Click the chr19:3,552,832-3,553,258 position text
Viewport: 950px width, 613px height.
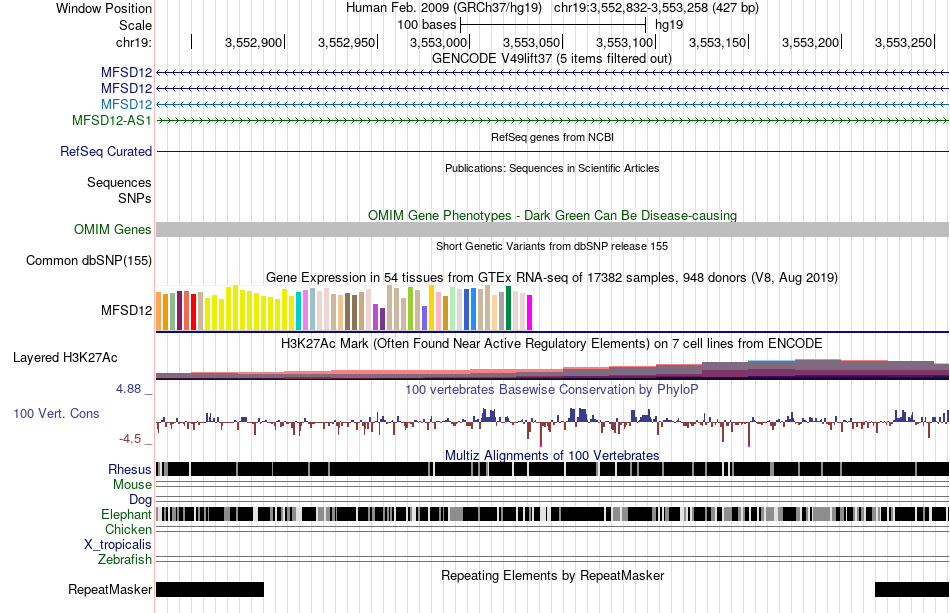(x=656, y=8)
